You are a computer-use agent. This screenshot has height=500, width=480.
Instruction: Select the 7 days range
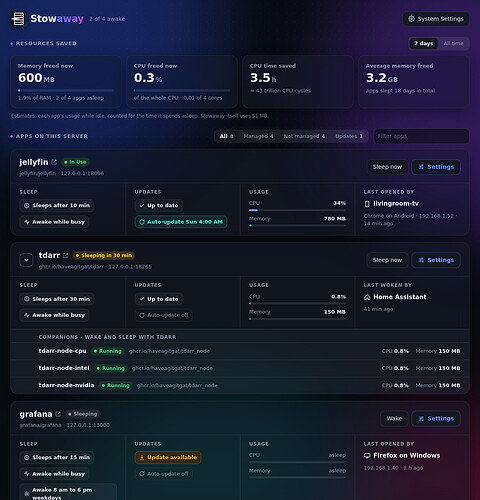click(x=424, y=43)
